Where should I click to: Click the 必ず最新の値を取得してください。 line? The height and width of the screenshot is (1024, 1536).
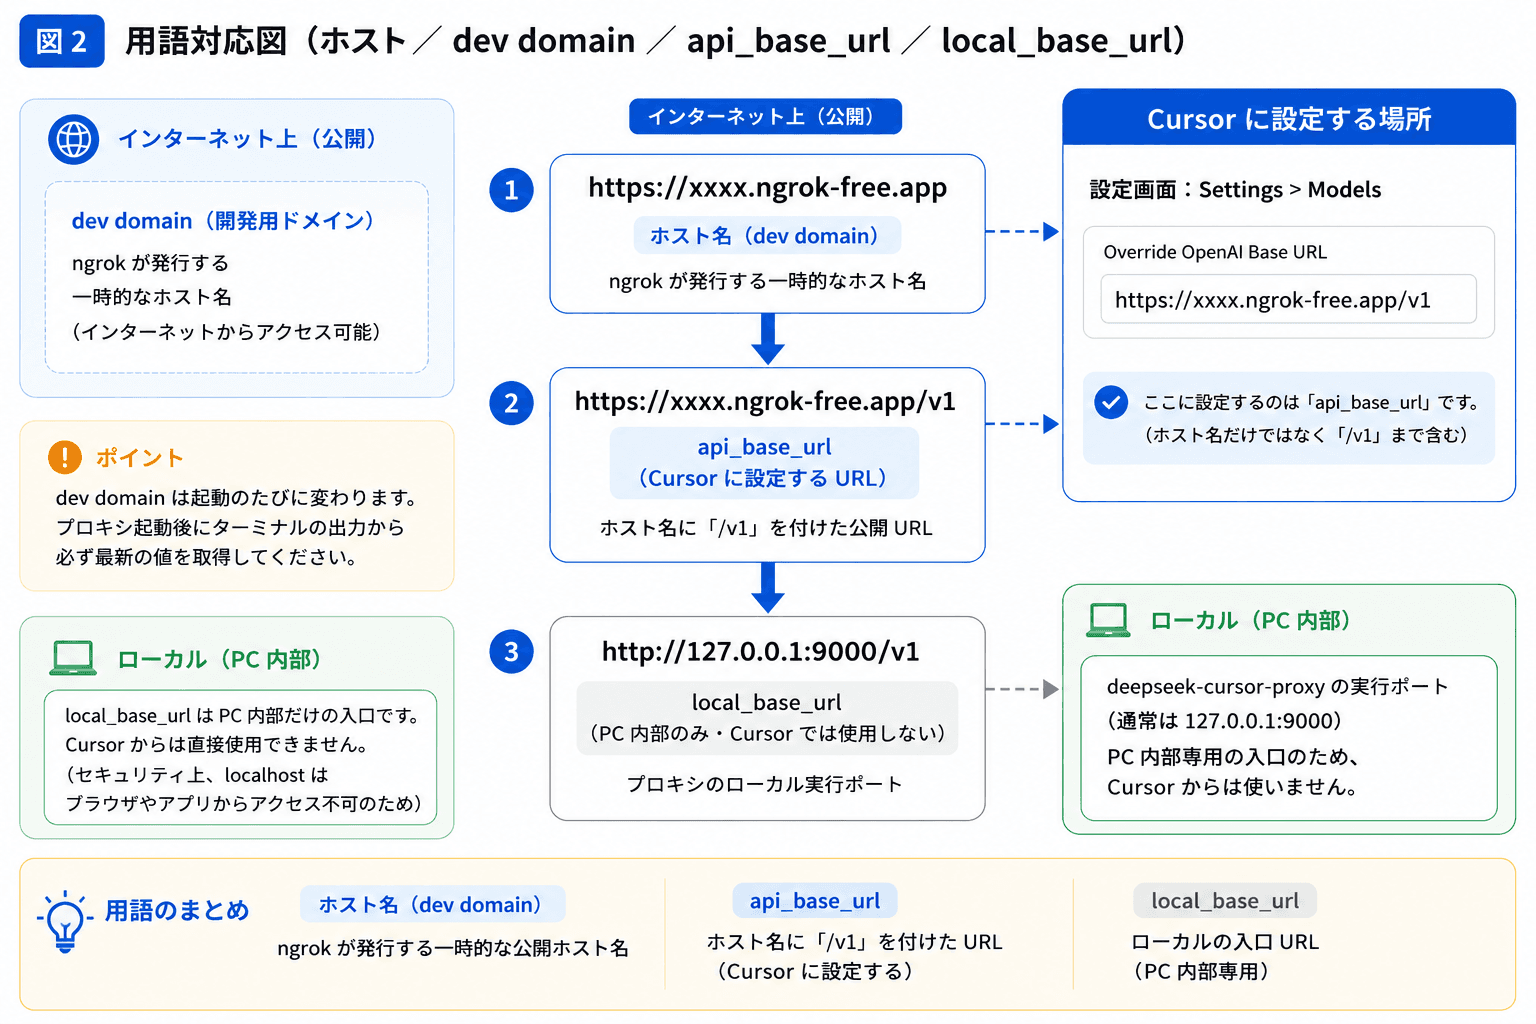click(207, 557)
